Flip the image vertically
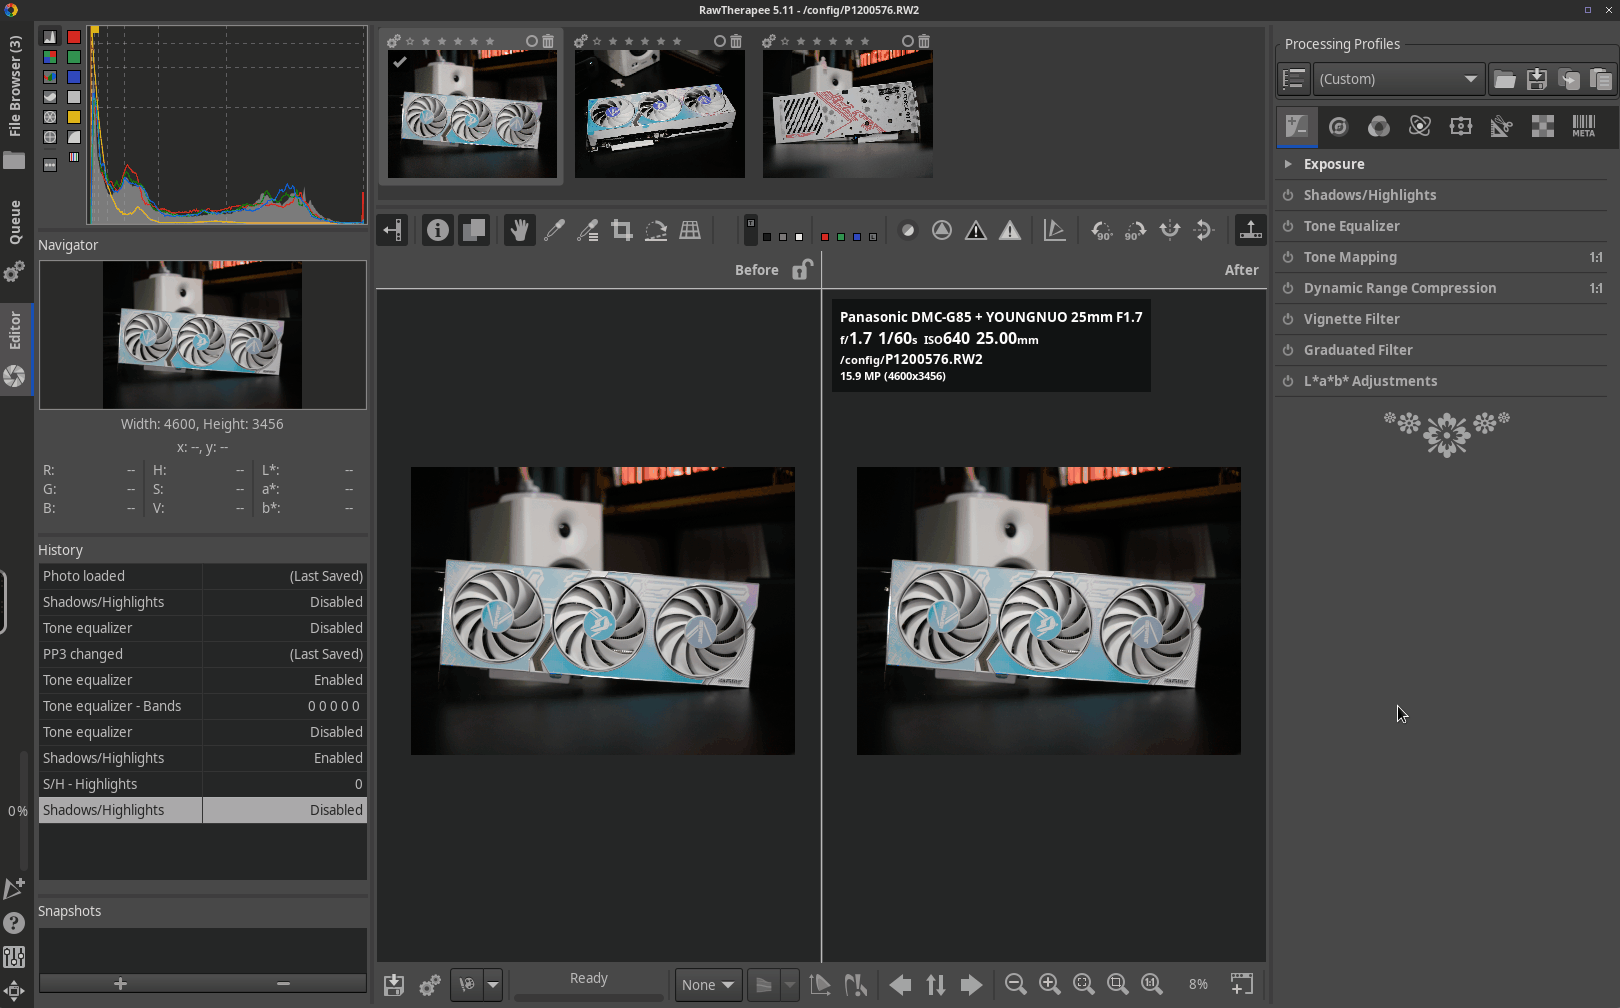Screen dimensions: 1620x1008 point(1204,230)
